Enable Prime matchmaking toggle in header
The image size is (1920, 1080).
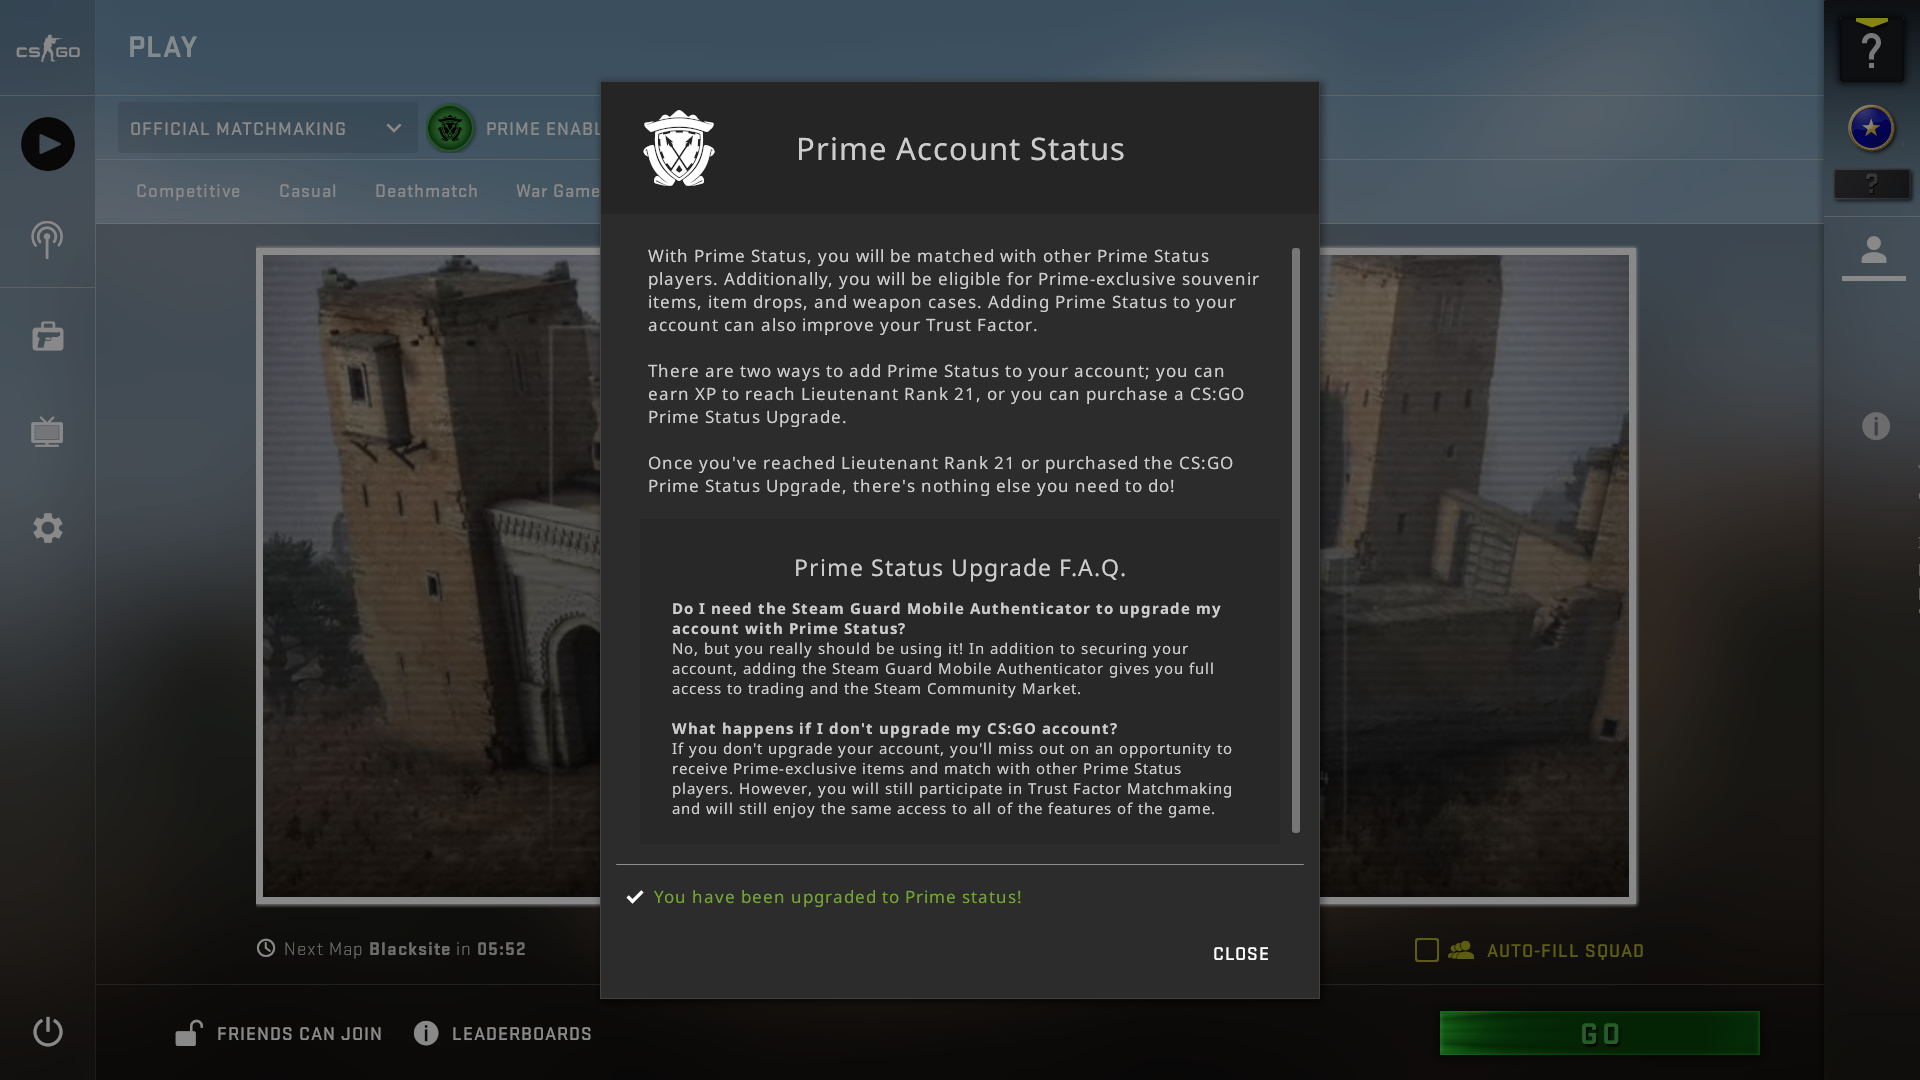pyautogui.click(x=448, y=128)
